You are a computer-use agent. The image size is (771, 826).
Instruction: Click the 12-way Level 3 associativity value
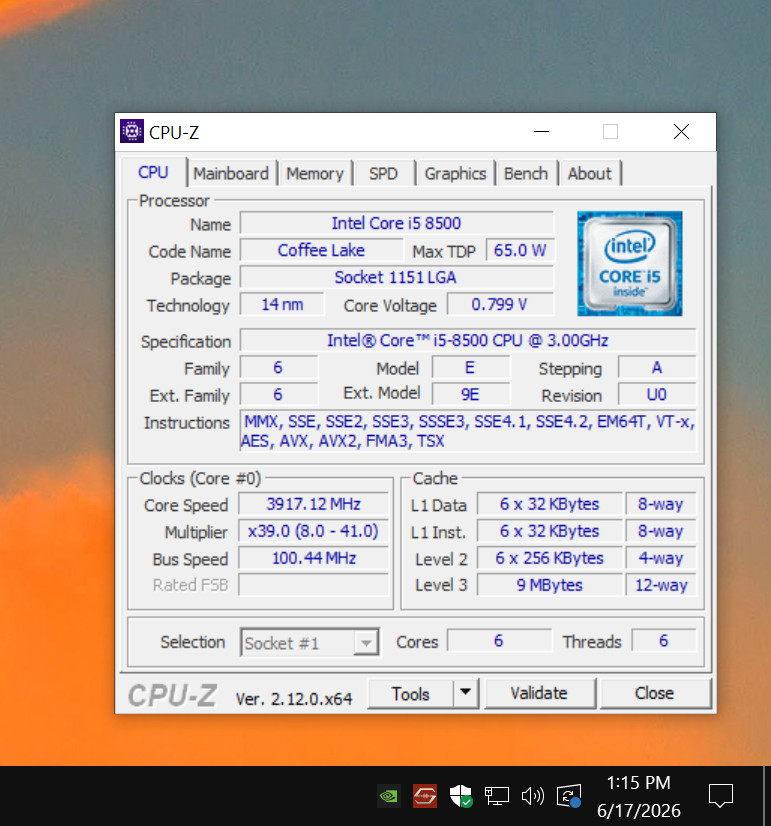click(661, 584)
